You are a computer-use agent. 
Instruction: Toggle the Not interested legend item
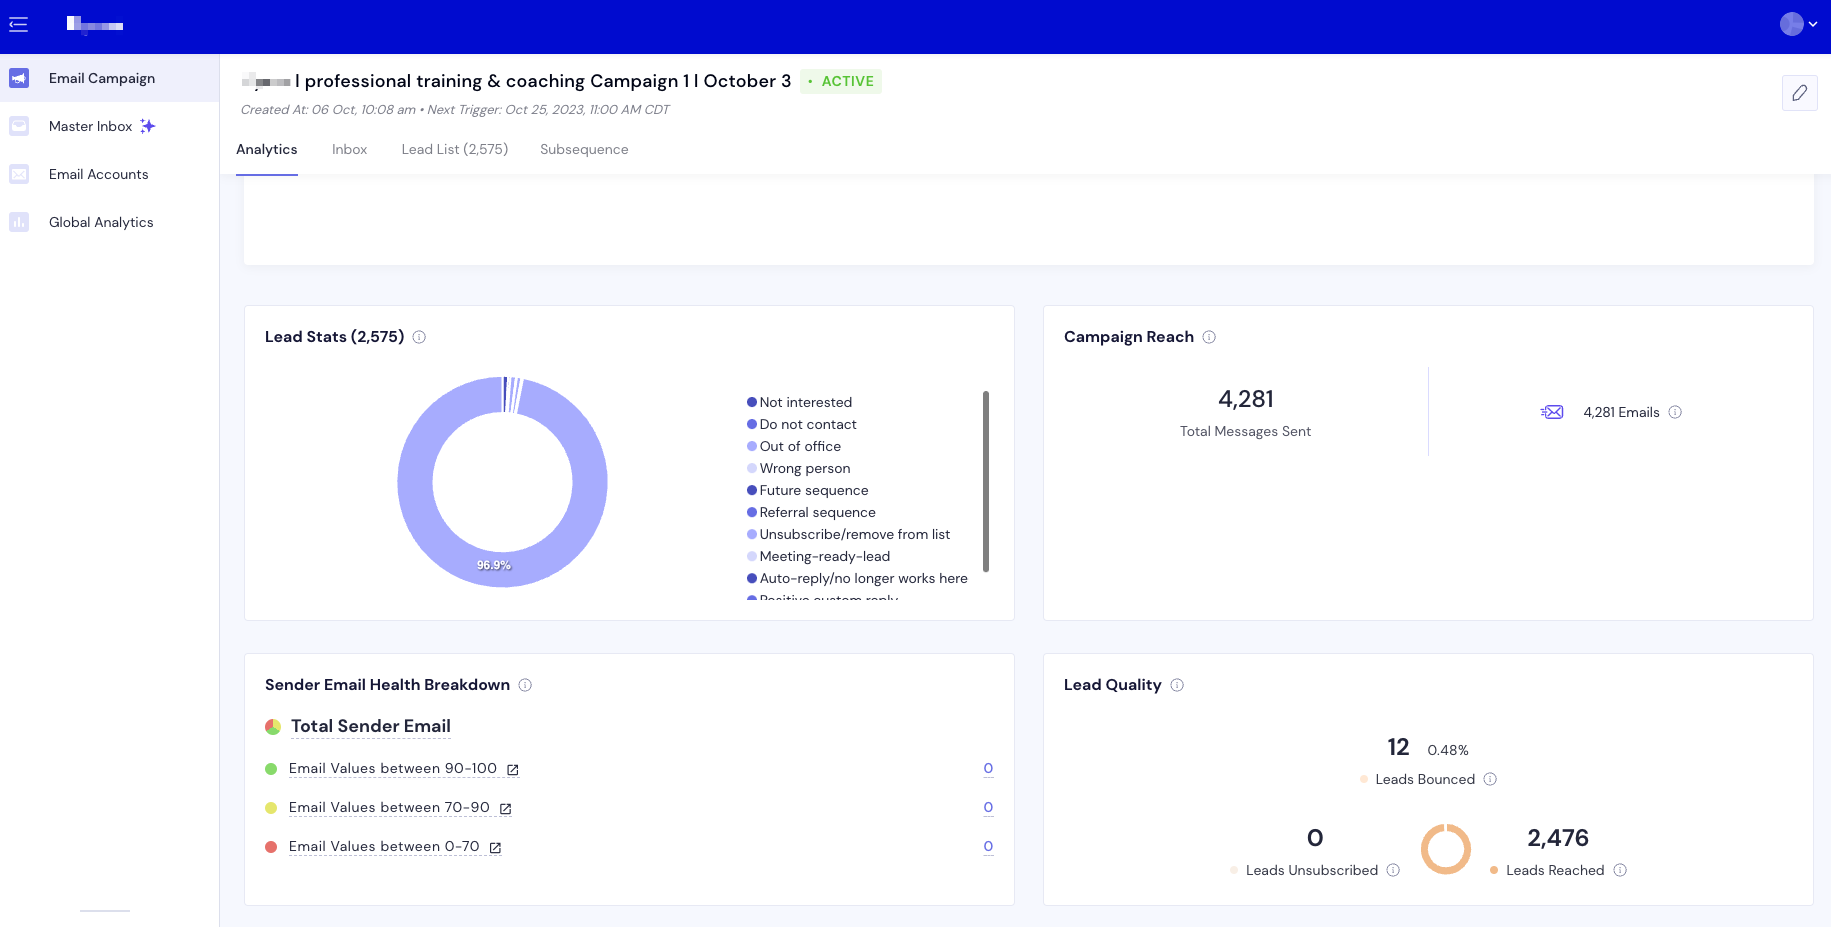[x=805, y=402]
